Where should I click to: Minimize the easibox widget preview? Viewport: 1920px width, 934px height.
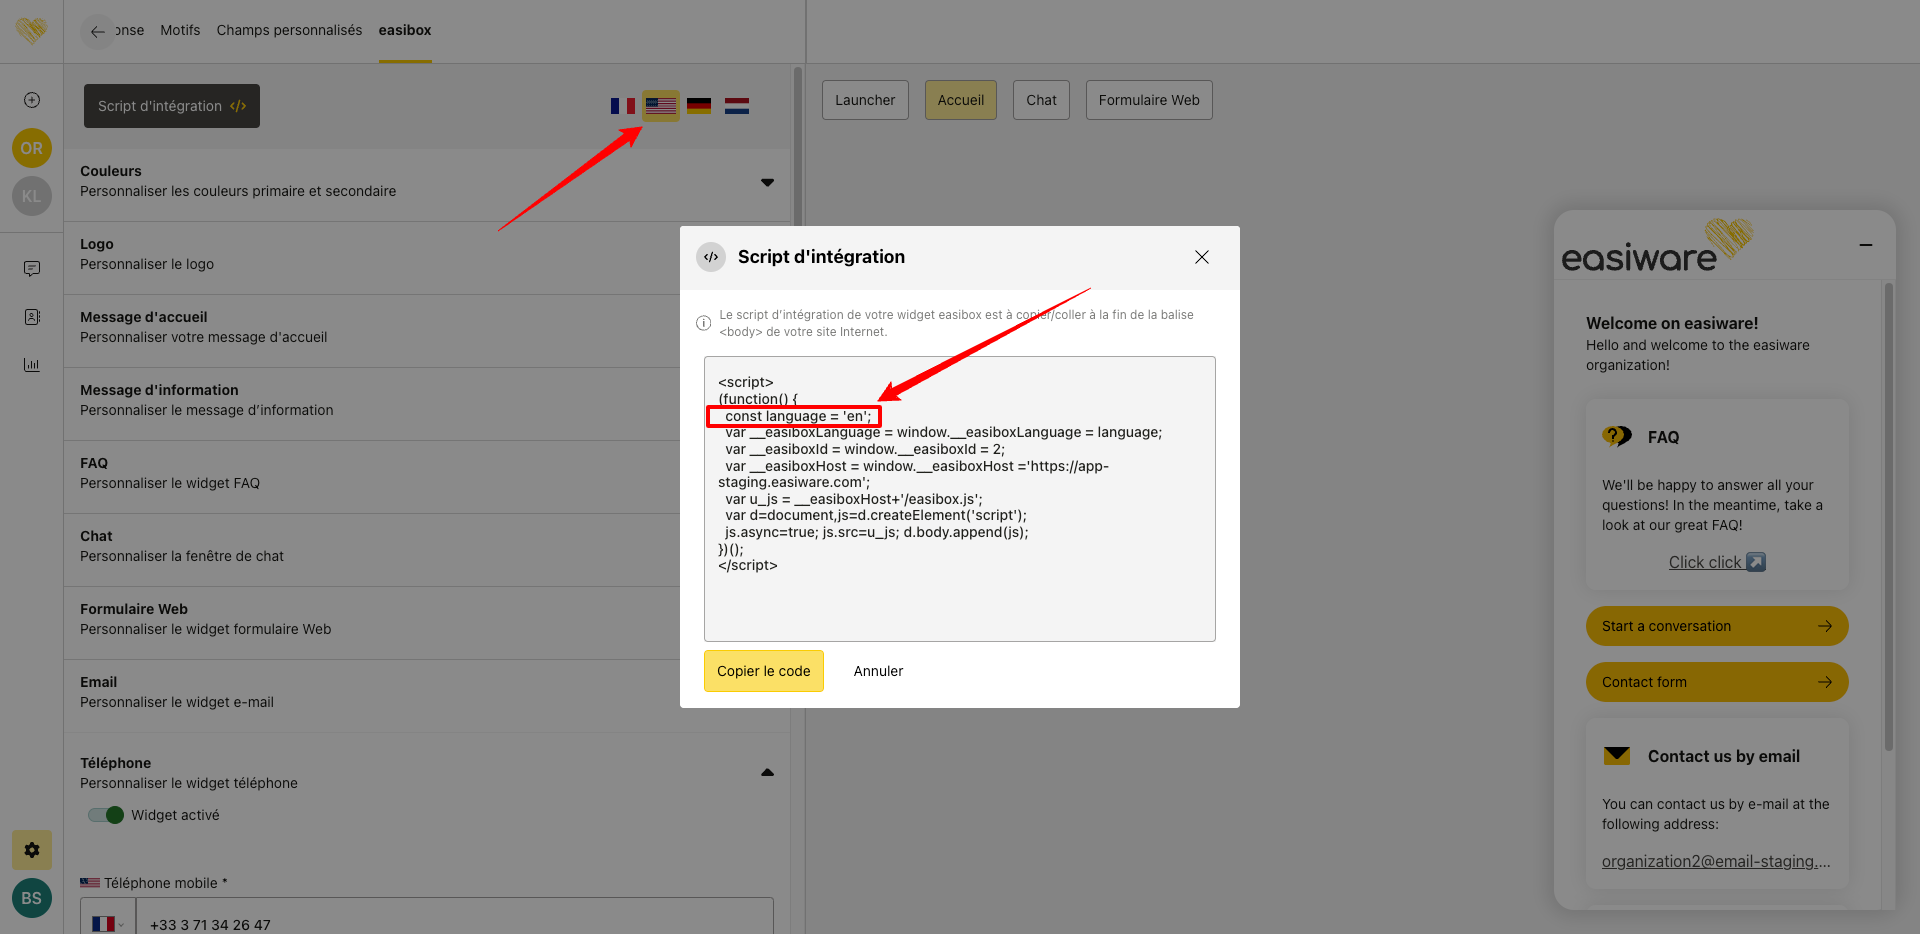coord(1865,245)
